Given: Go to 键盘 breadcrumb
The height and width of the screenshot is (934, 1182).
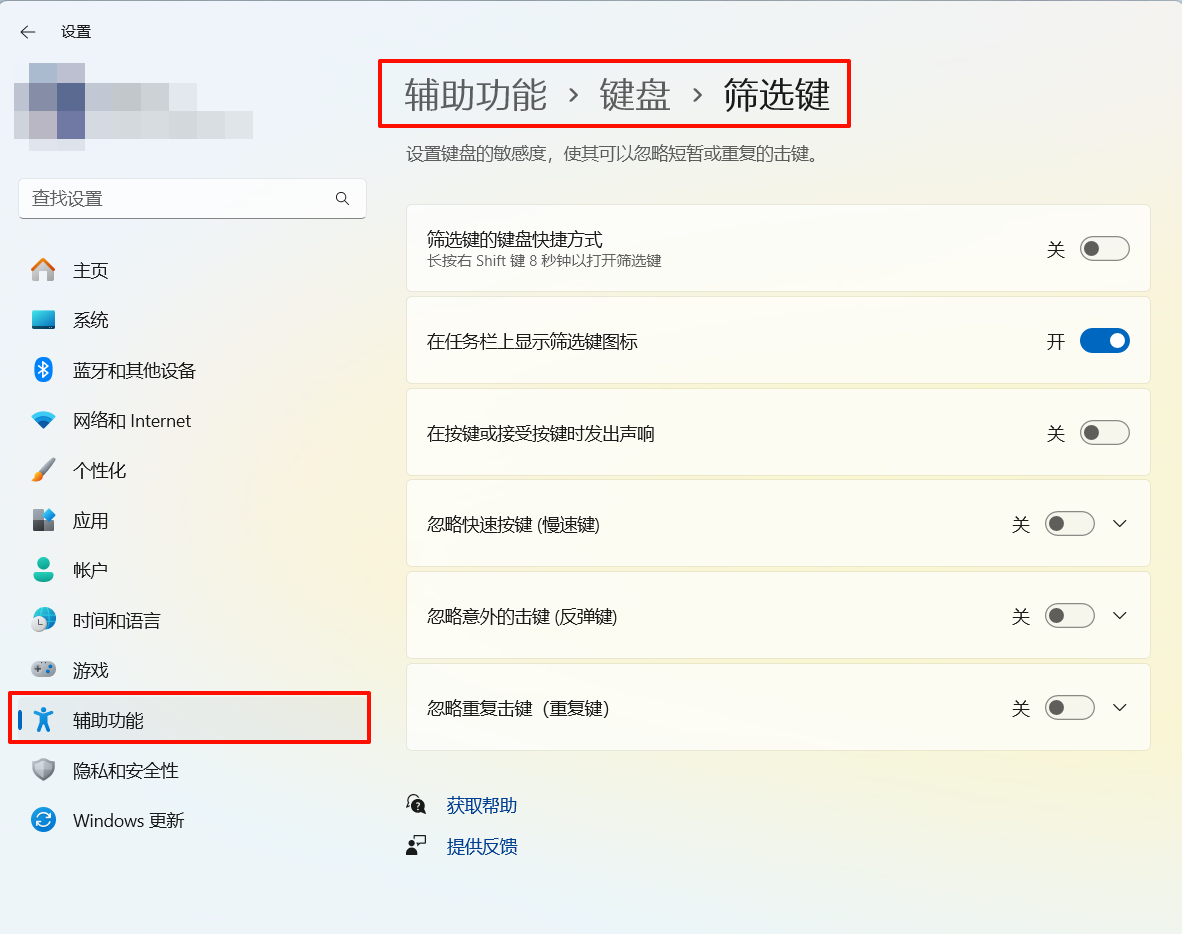Looking at the screenshot, I should click(635, 95).
